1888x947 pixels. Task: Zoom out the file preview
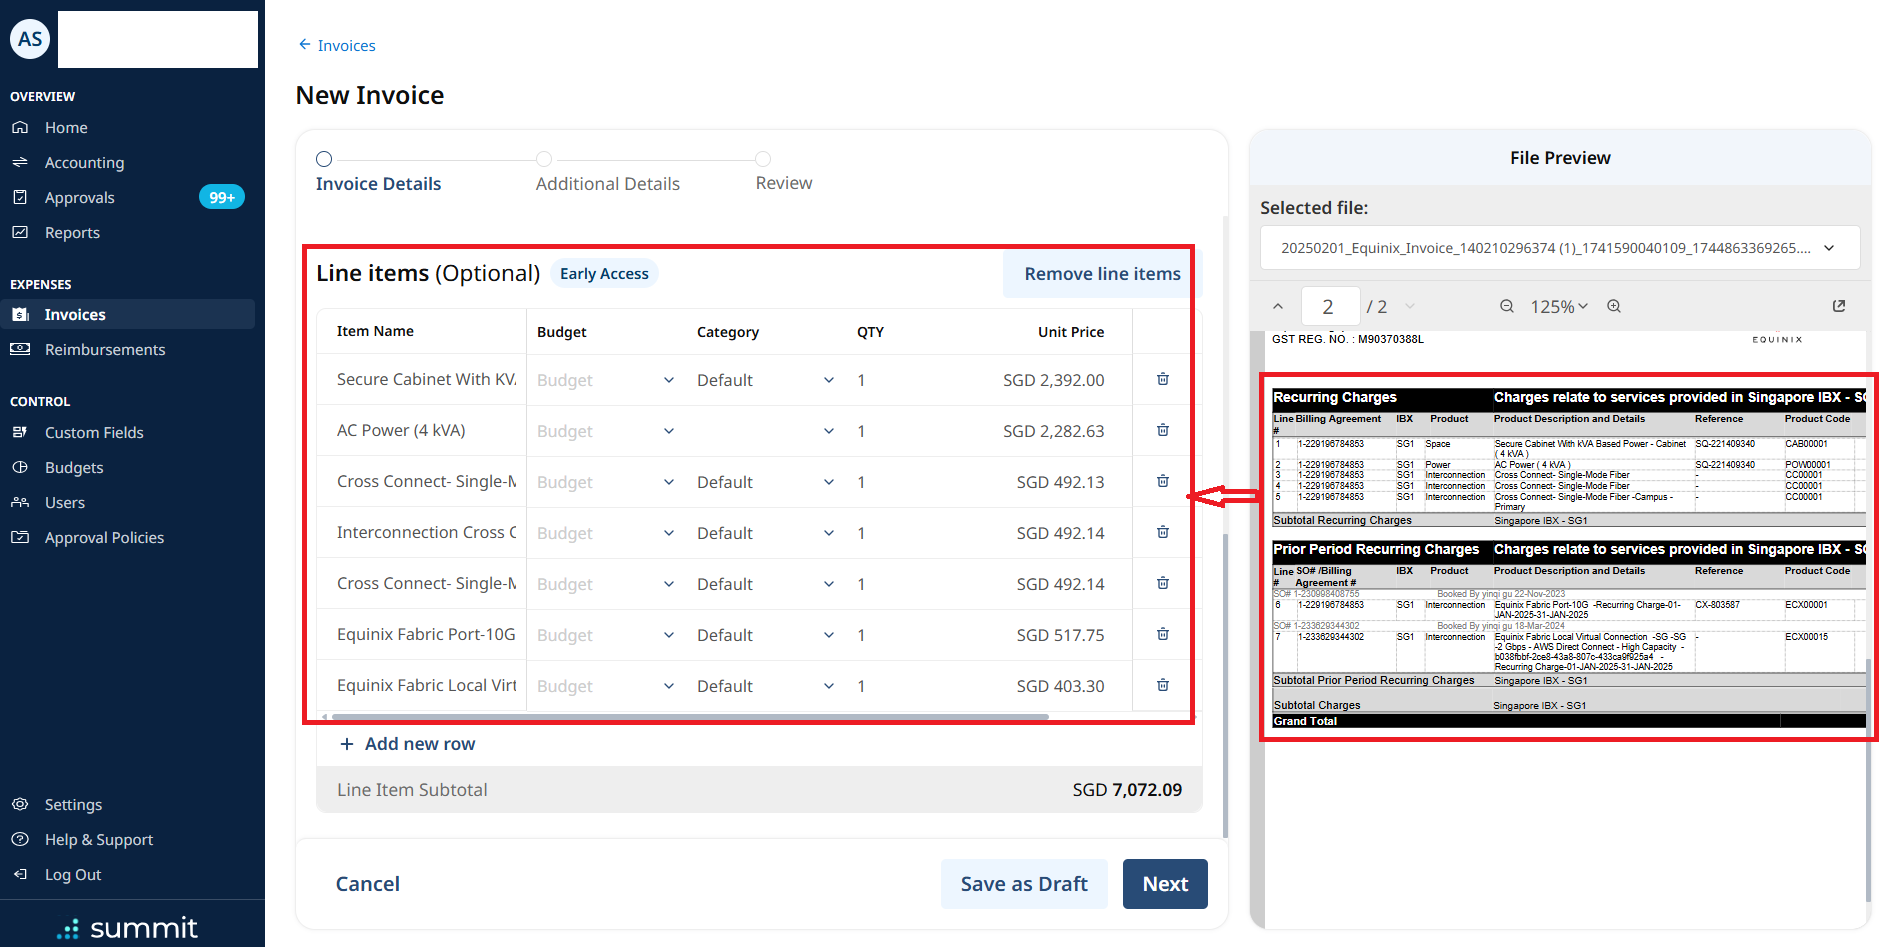pos(1507,306)
